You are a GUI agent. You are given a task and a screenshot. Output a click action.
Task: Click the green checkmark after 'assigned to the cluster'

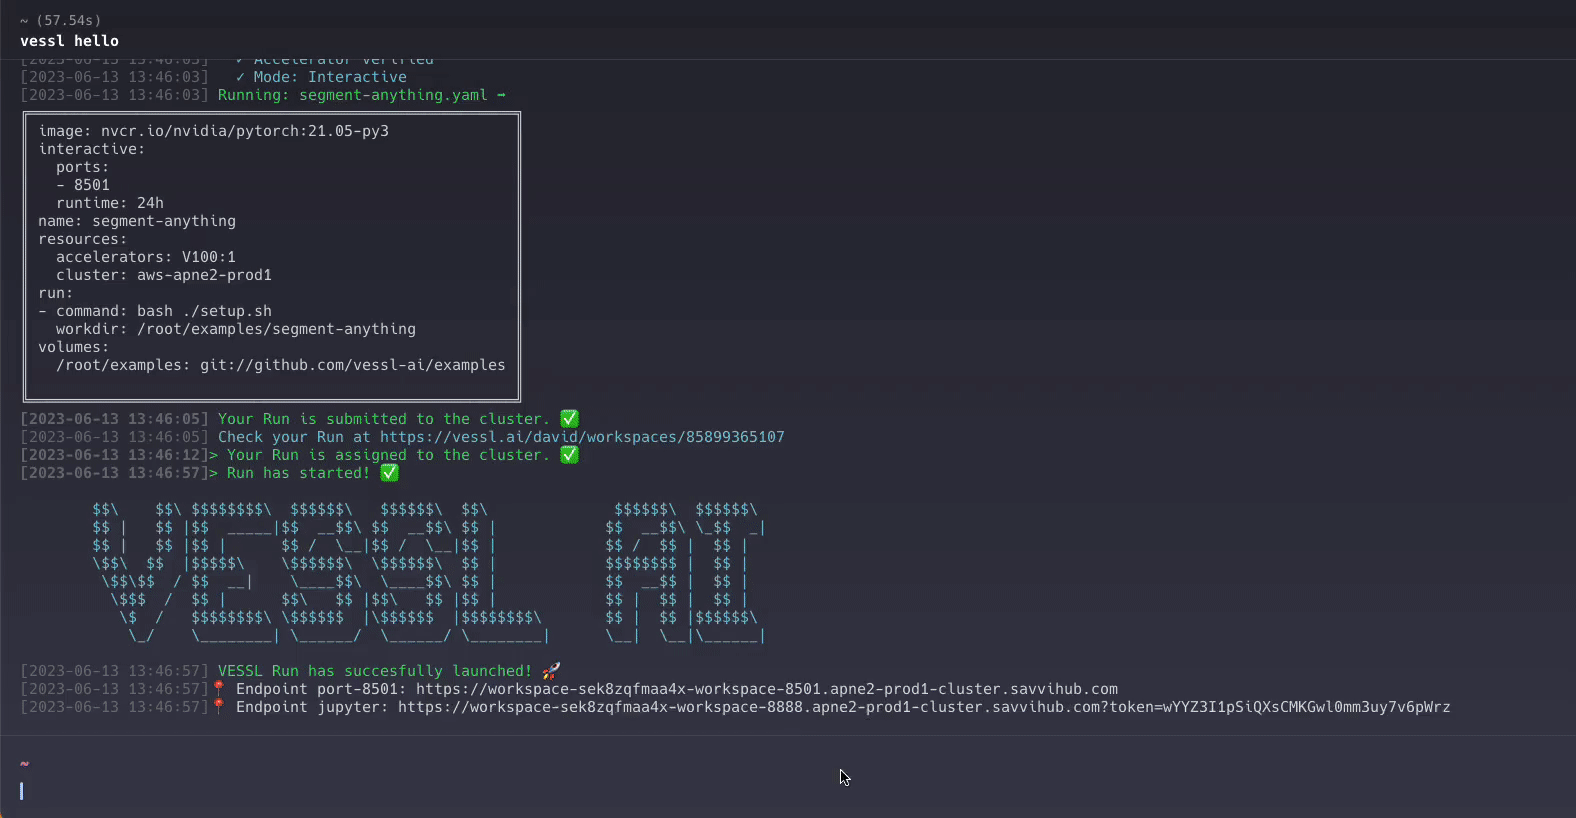[570, 455]
